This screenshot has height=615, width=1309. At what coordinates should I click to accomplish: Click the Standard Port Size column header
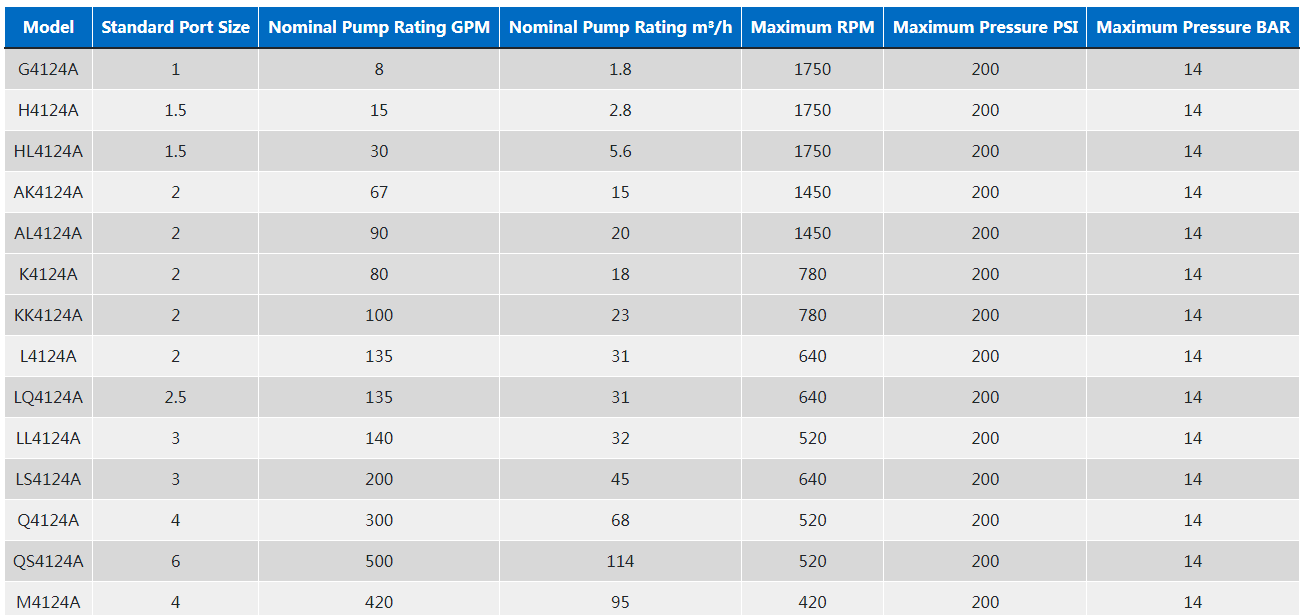pos(175,27)
